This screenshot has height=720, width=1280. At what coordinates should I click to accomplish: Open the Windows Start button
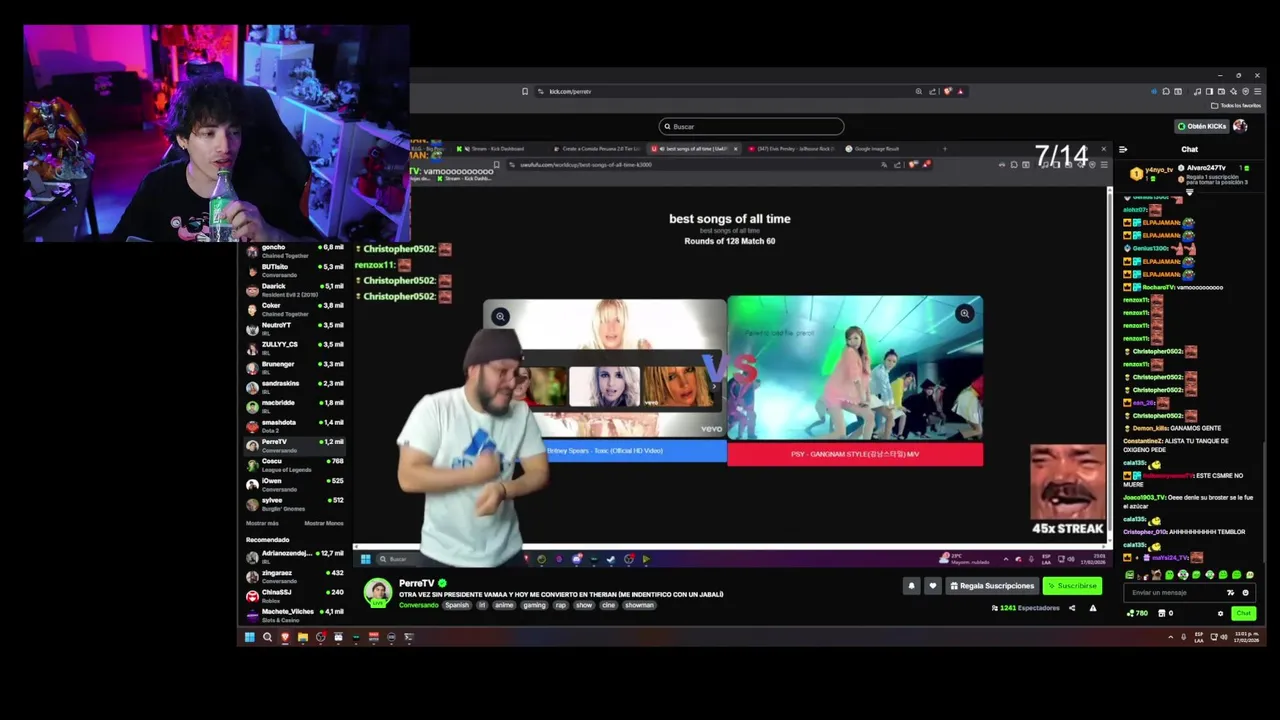tap(249, 637)
